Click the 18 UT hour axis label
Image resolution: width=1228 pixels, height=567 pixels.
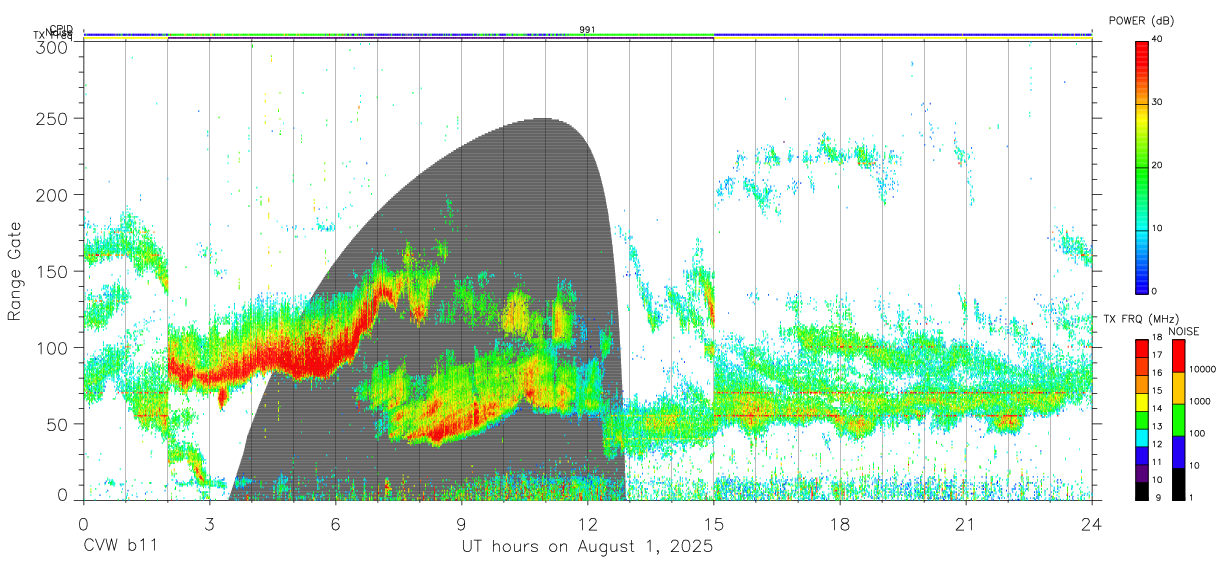pyautogui.click(x=840, y=524)
